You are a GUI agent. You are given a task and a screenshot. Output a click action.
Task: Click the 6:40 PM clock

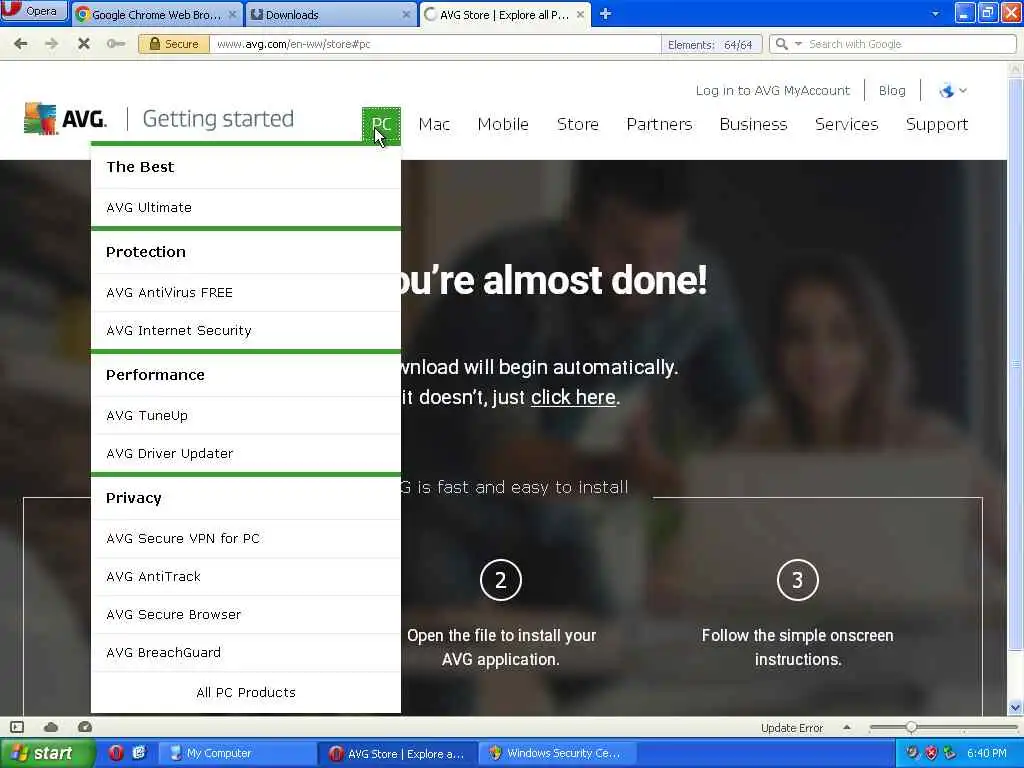pos(987,753)
